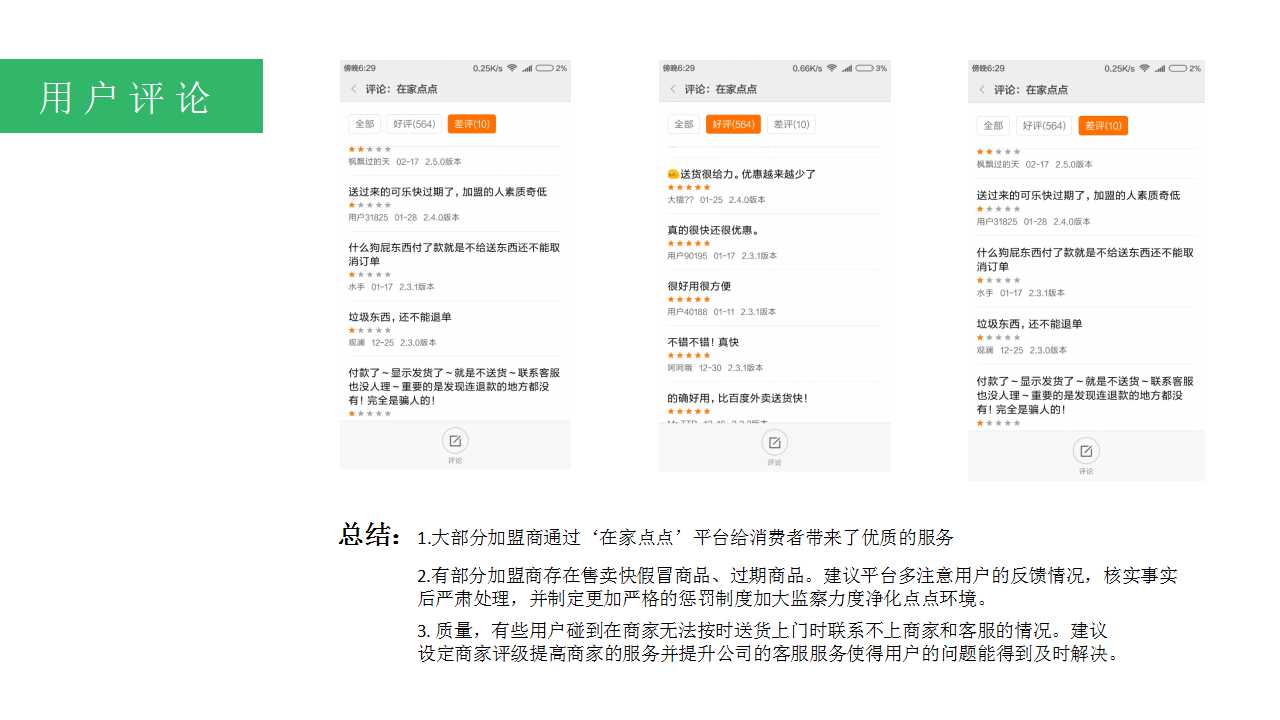Select 全部 tab on middle screenshot
1280x720 pixels.
point(684,124)
